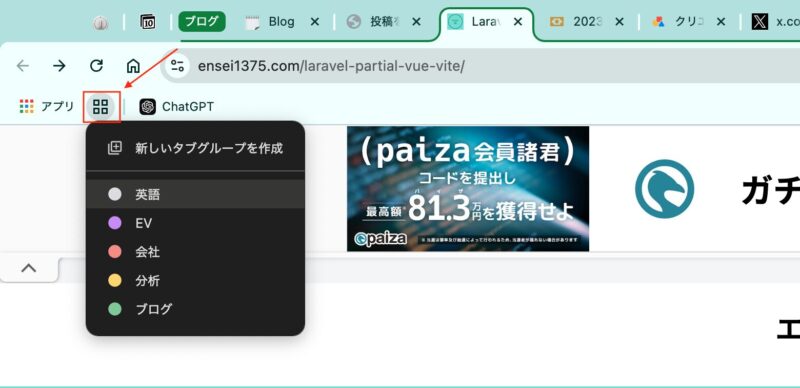800x388 pixels.
Task: Click the white 英語 group color dot
Action: [x=115, y=194]
